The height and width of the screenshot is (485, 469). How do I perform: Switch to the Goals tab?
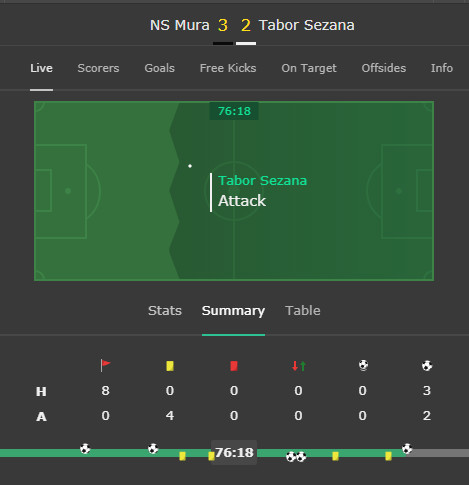tap(159, 68)
